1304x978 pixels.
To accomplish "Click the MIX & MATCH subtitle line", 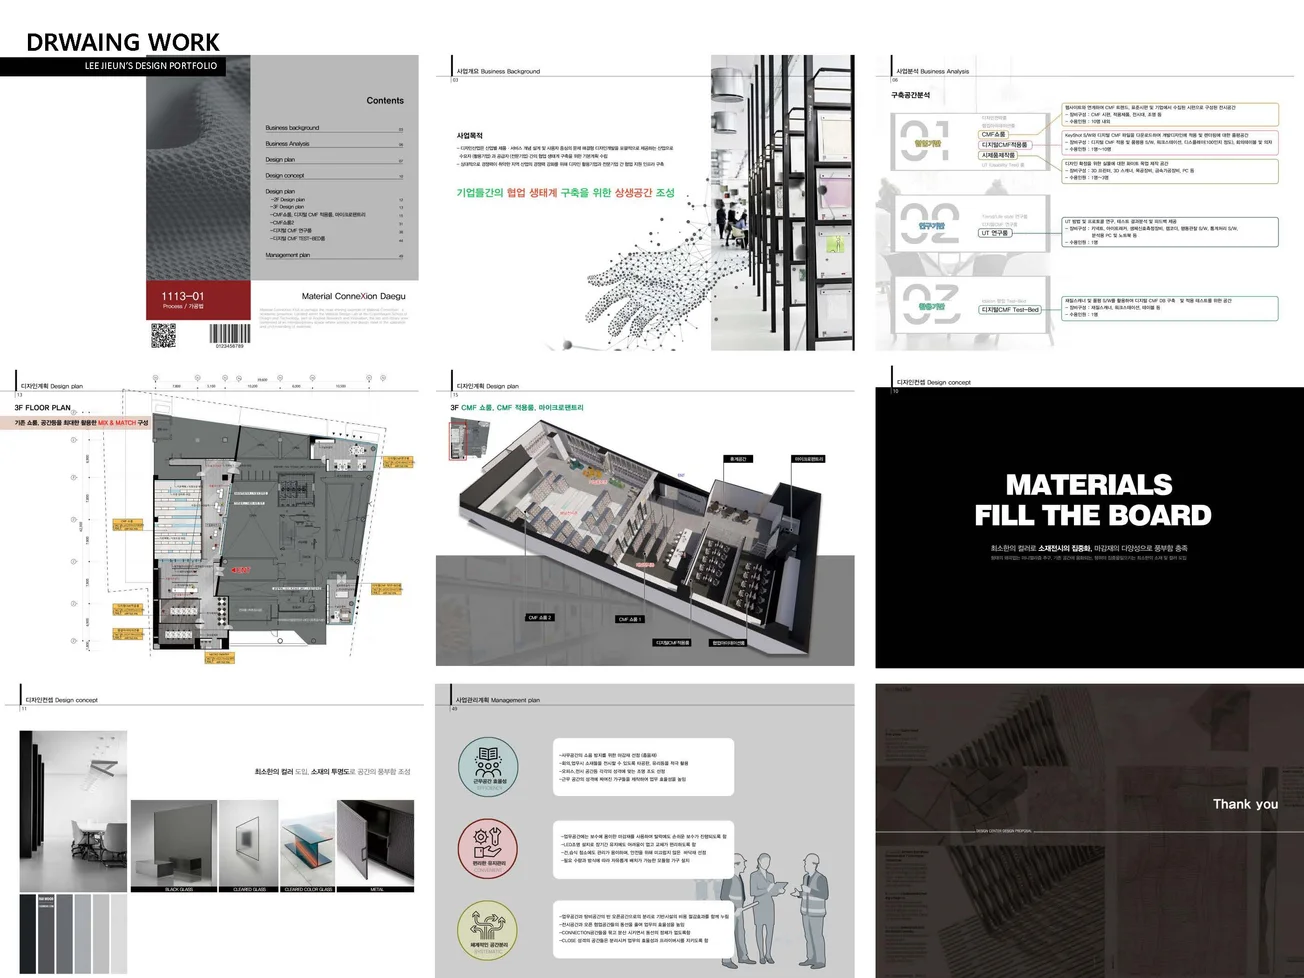I will click(x=81, y=423).
